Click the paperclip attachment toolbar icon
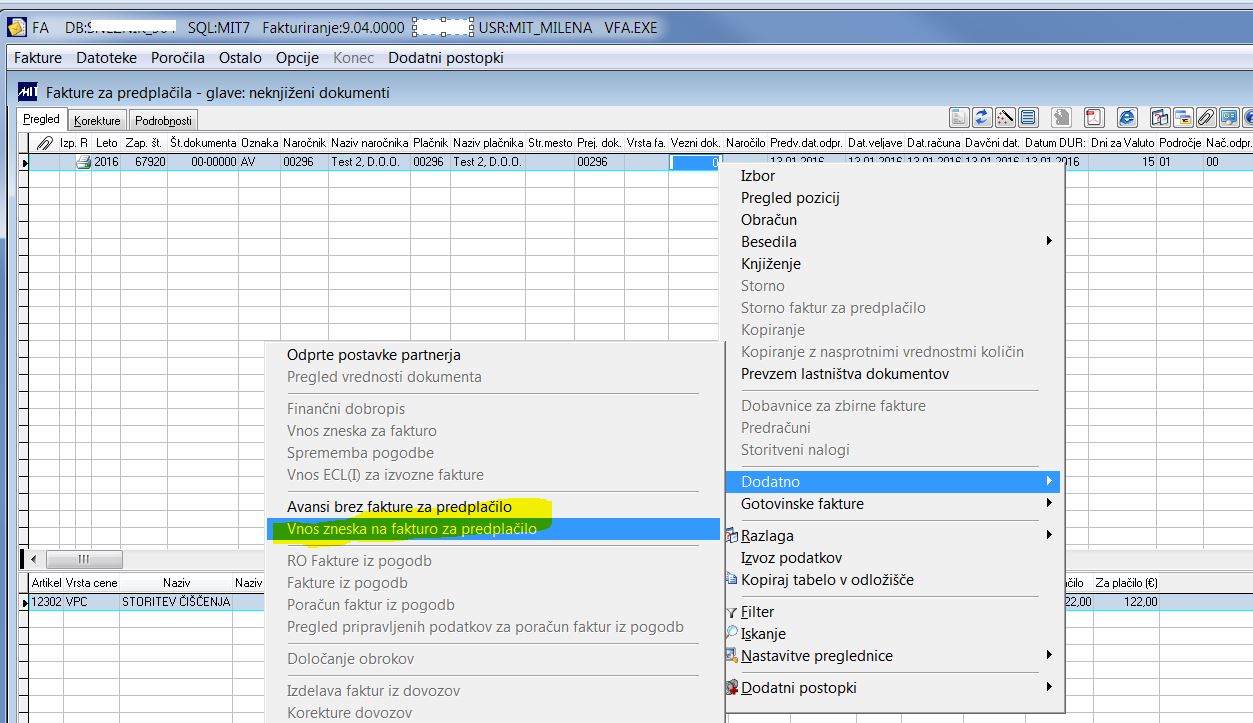 point(1206,117)
